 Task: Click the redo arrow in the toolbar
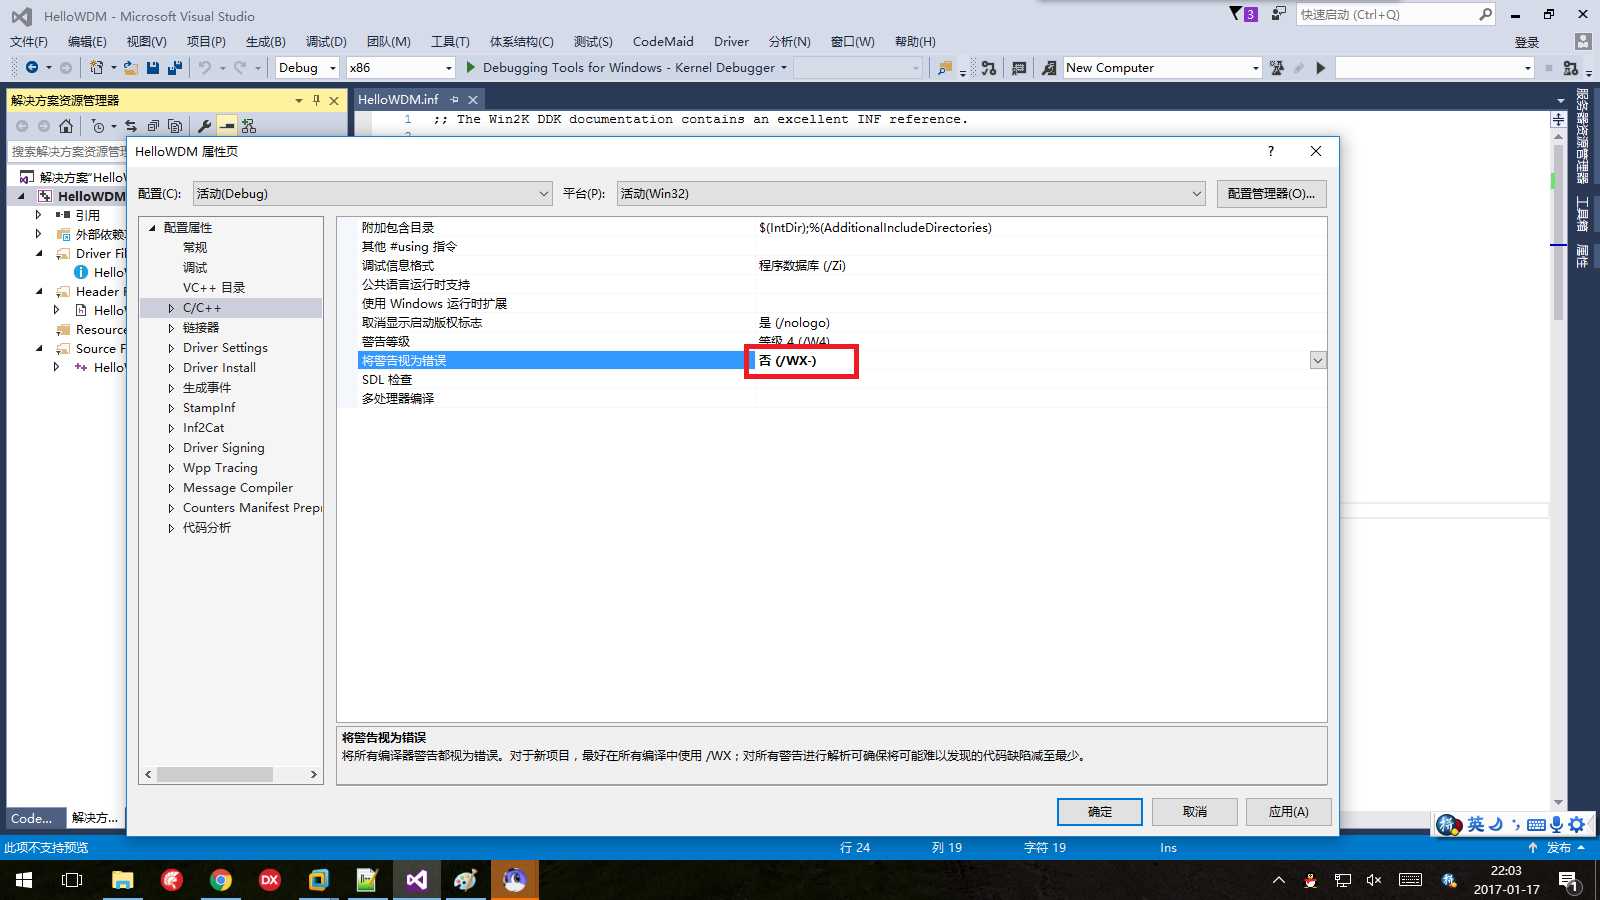(240, 67)
